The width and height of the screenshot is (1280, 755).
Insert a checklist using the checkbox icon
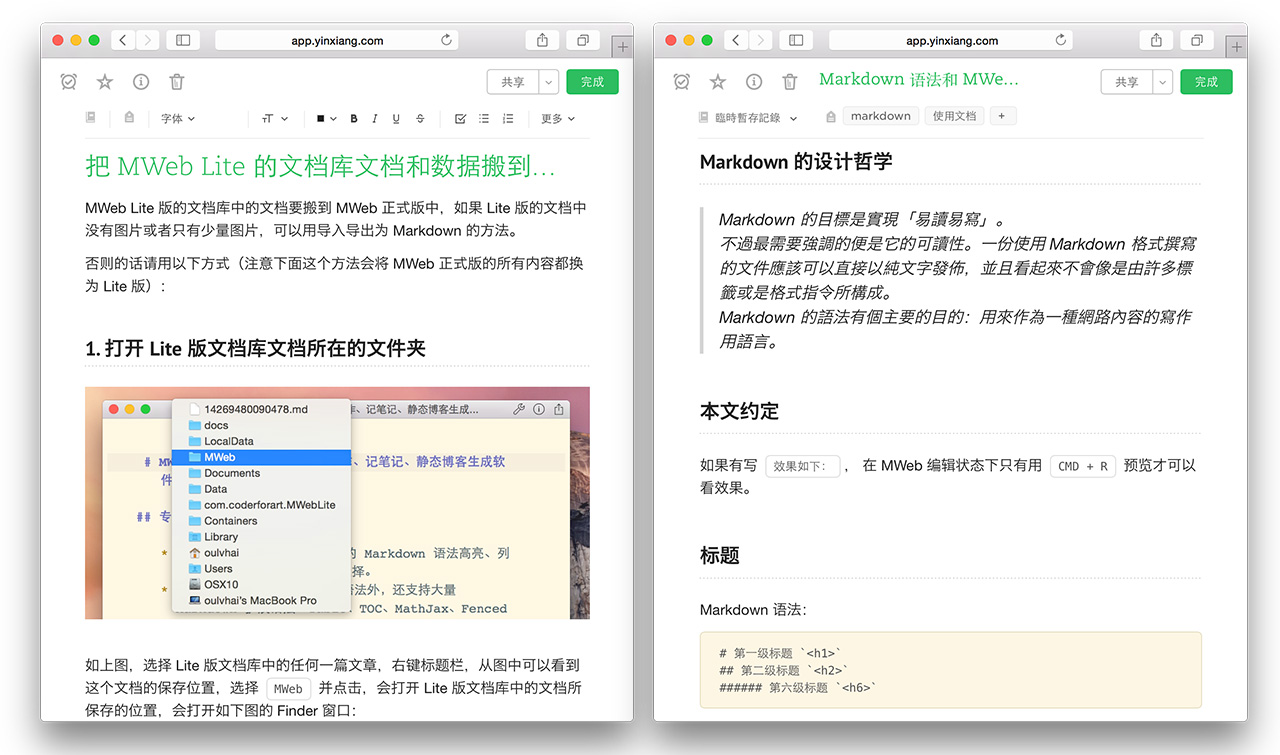[460, 118]
